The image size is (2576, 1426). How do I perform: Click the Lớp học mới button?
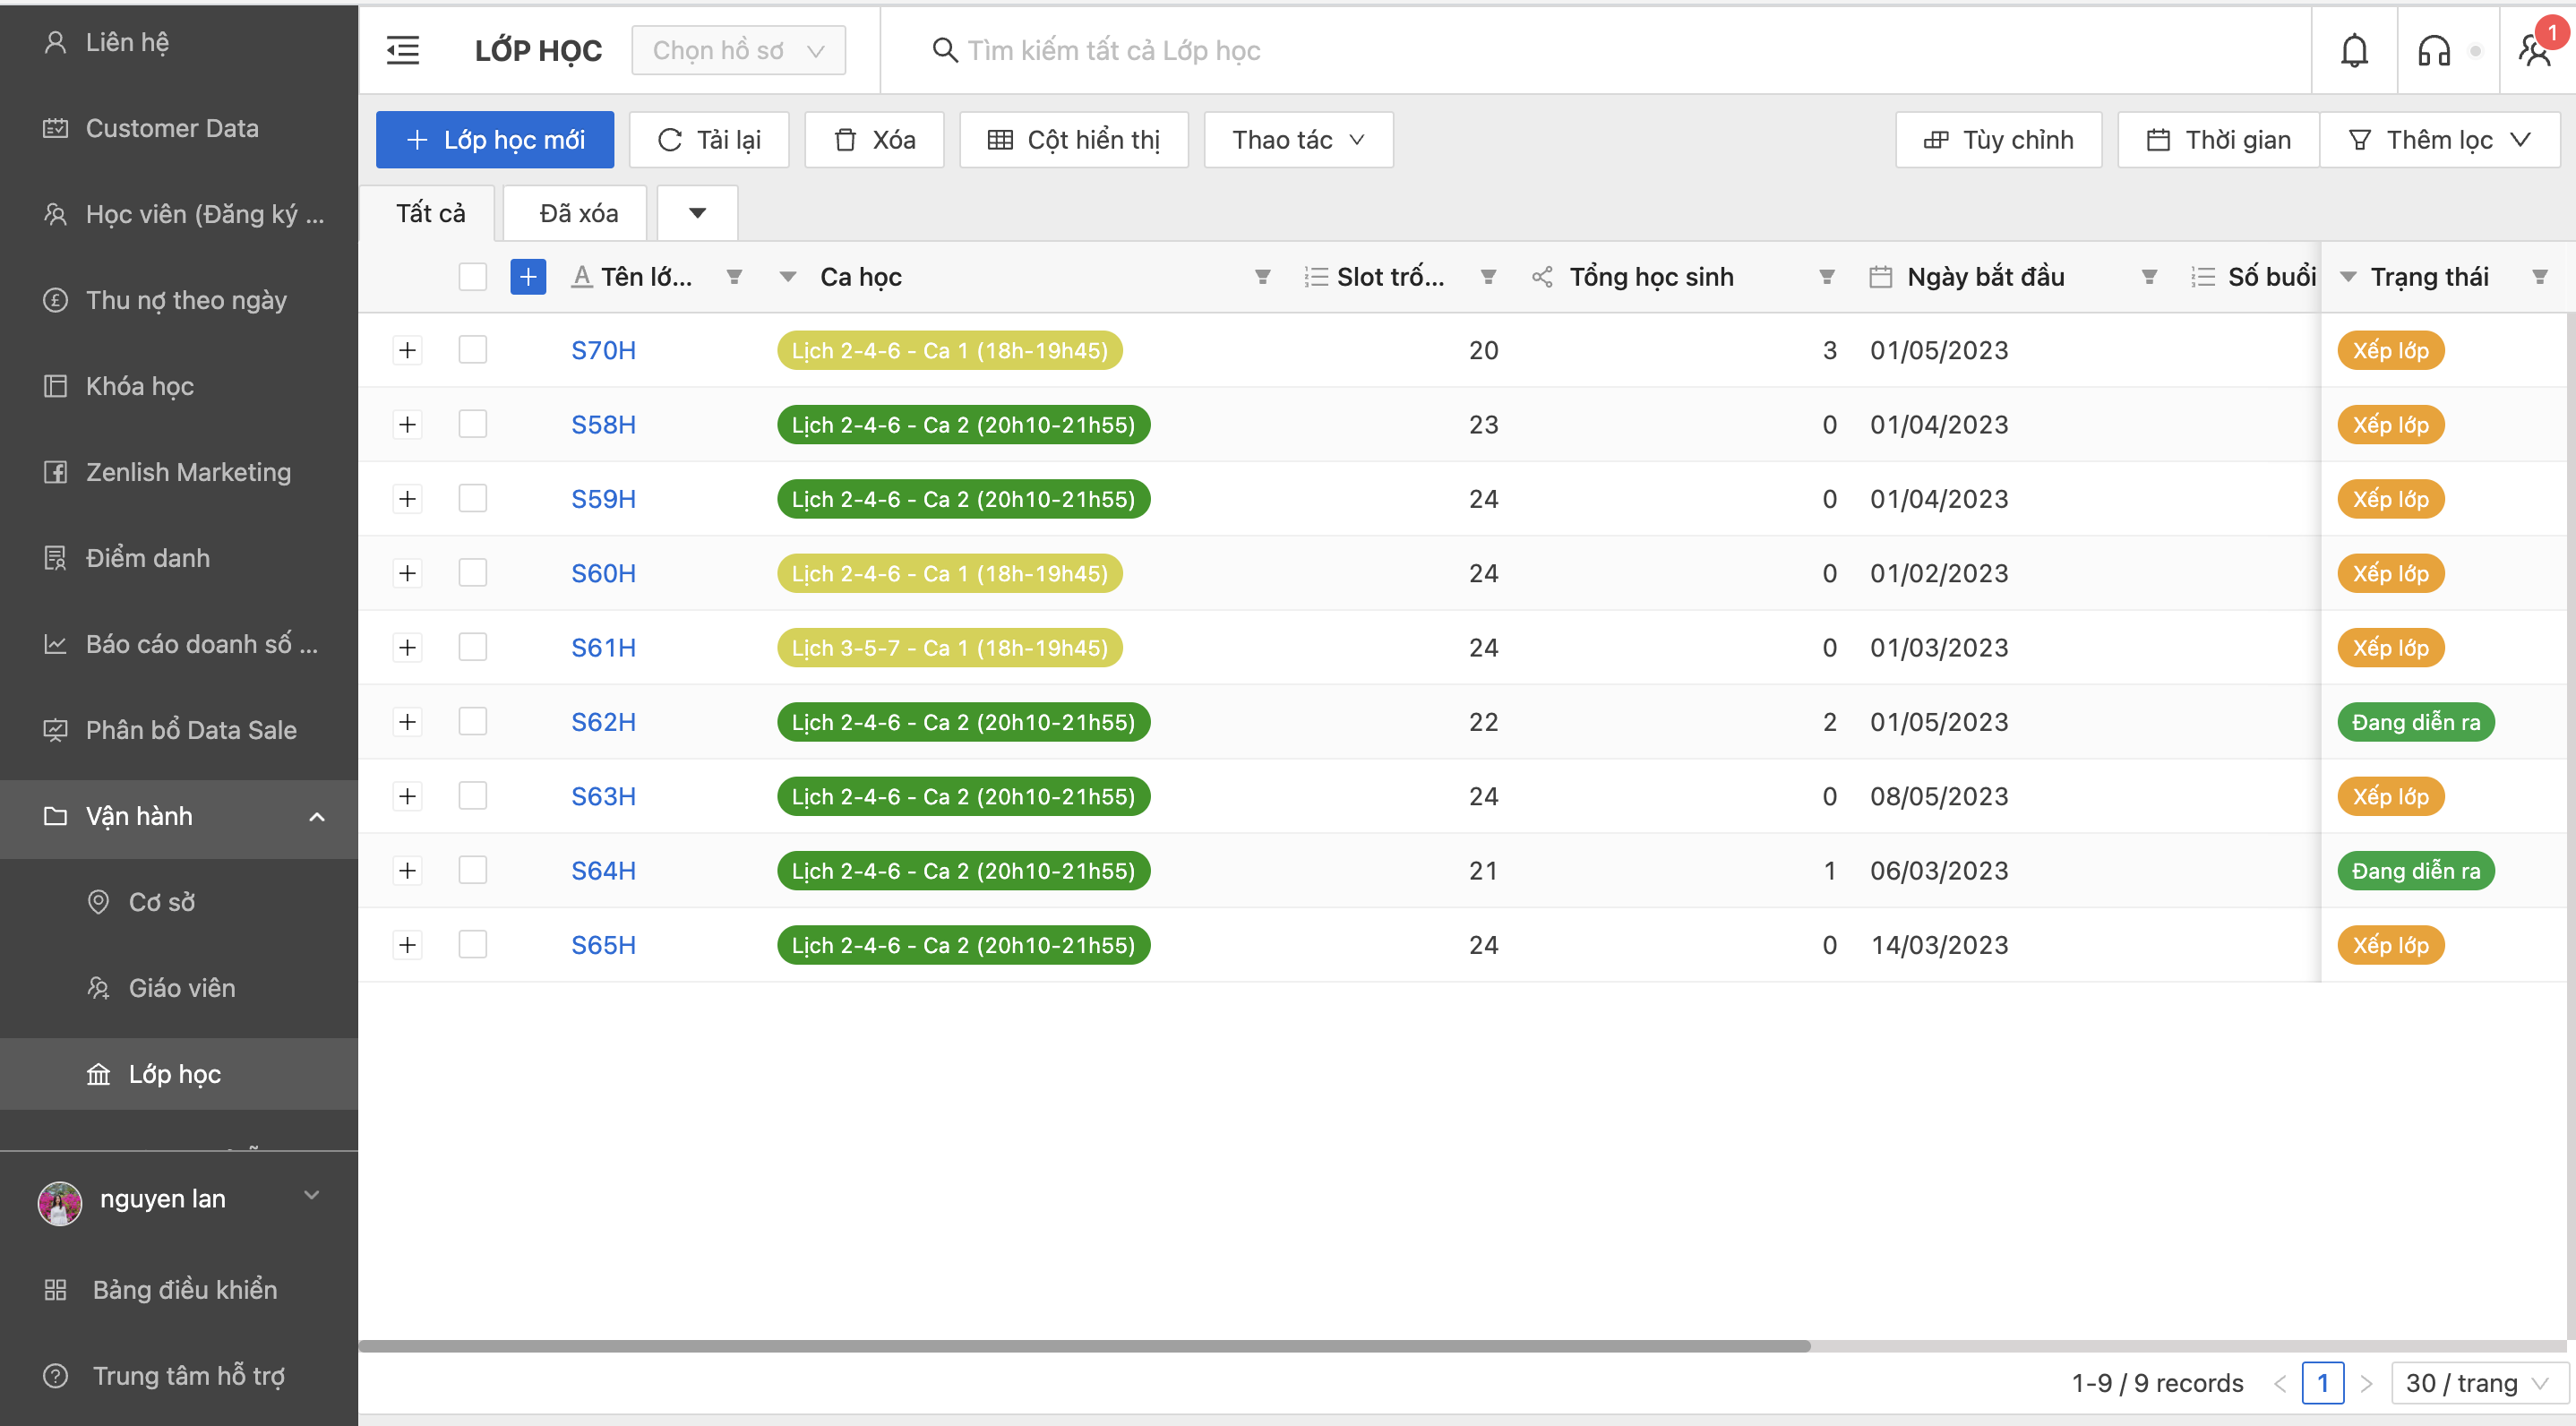pos(495,140)
